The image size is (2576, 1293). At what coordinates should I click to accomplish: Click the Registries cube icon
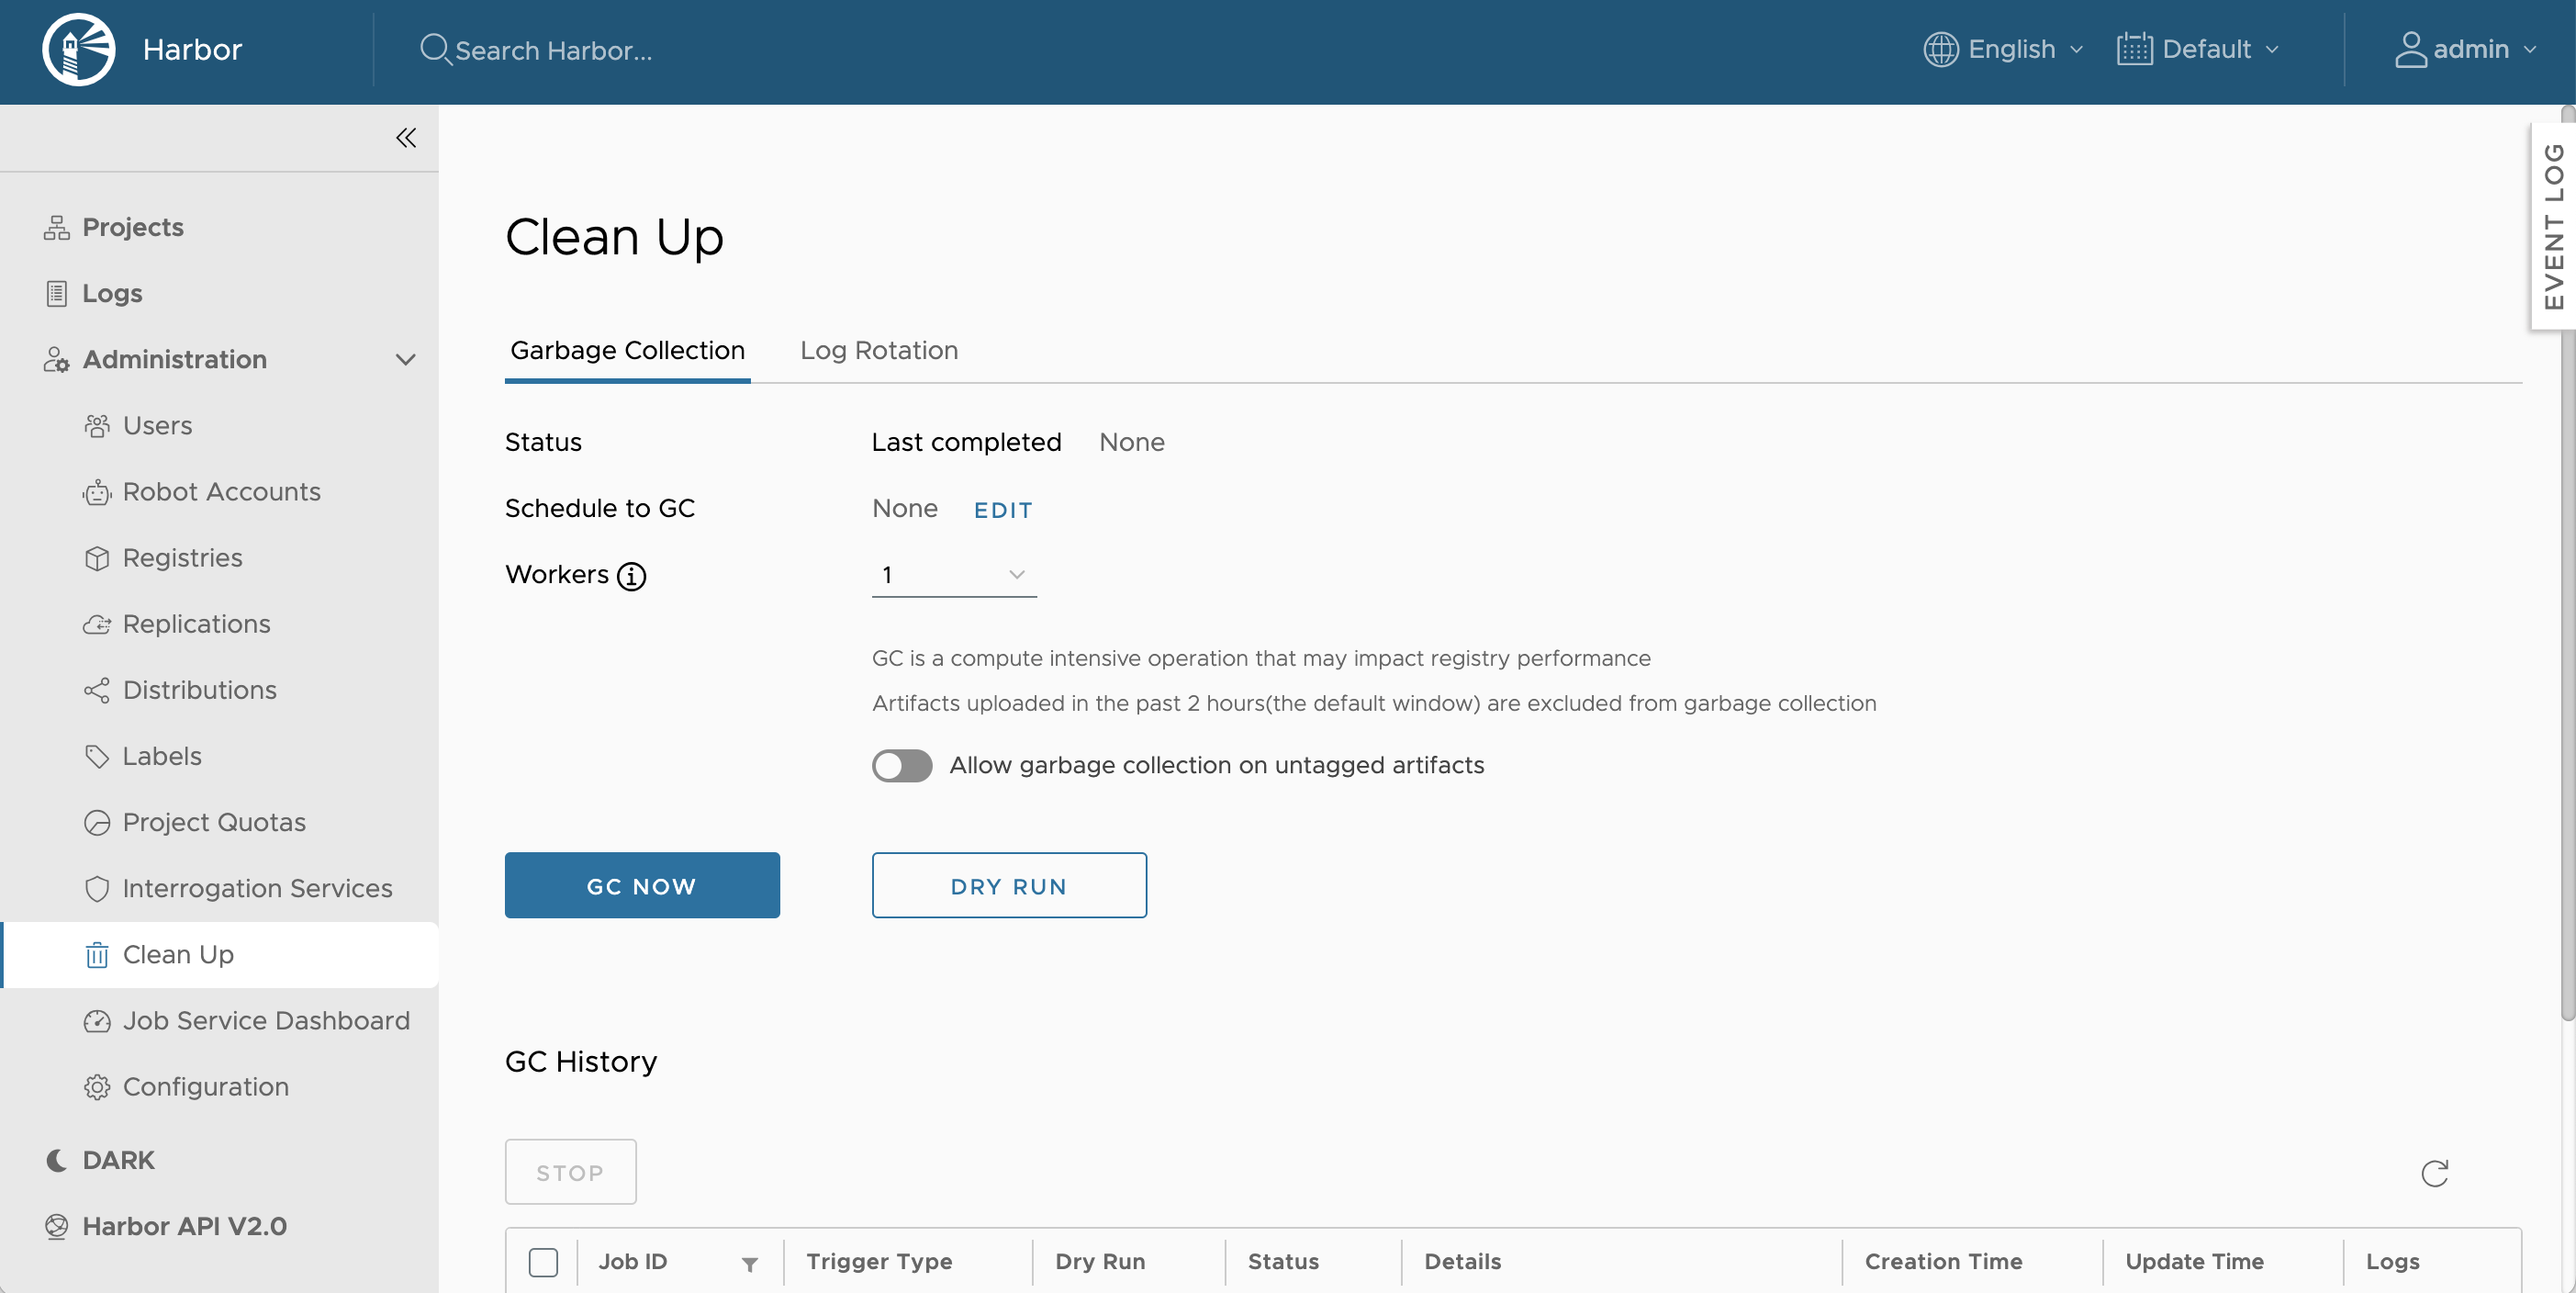tap(97, 558)
